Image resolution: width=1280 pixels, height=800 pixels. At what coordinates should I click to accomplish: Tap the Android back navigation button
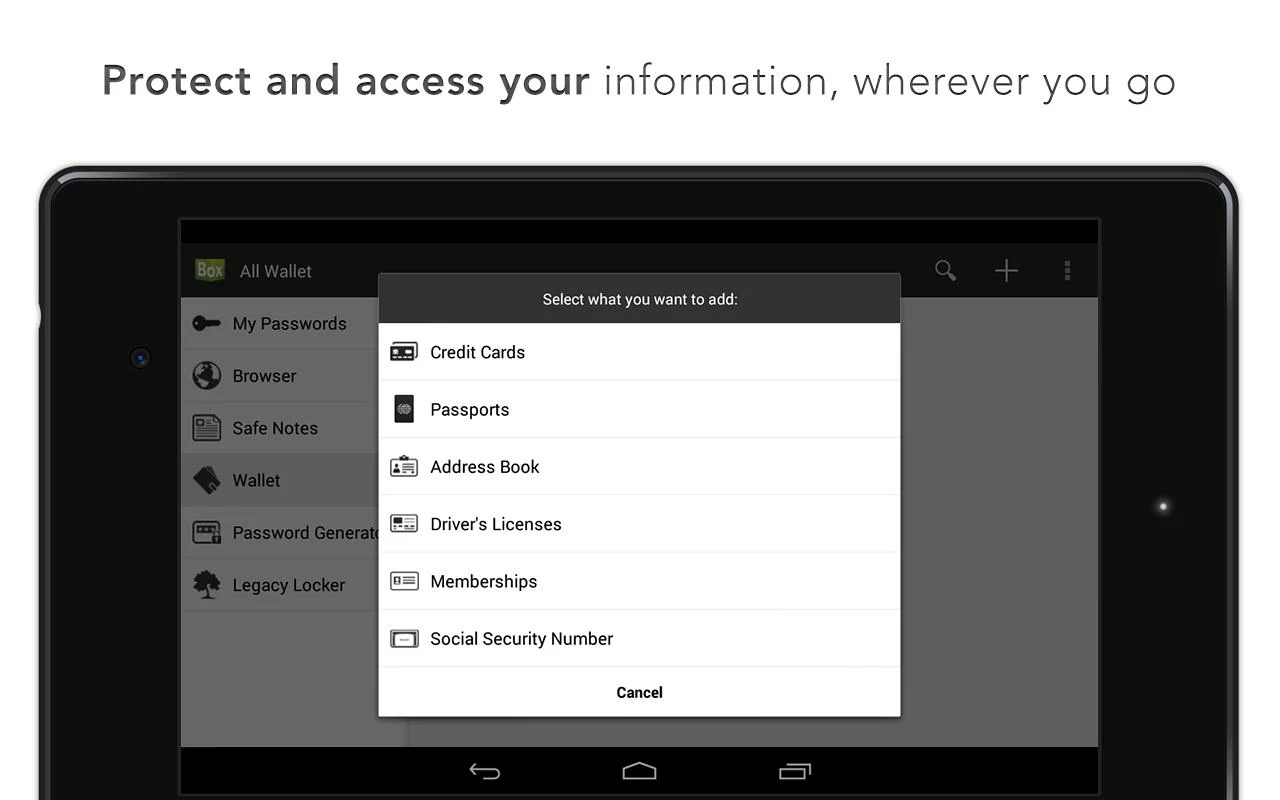click(x=485, y=771)
